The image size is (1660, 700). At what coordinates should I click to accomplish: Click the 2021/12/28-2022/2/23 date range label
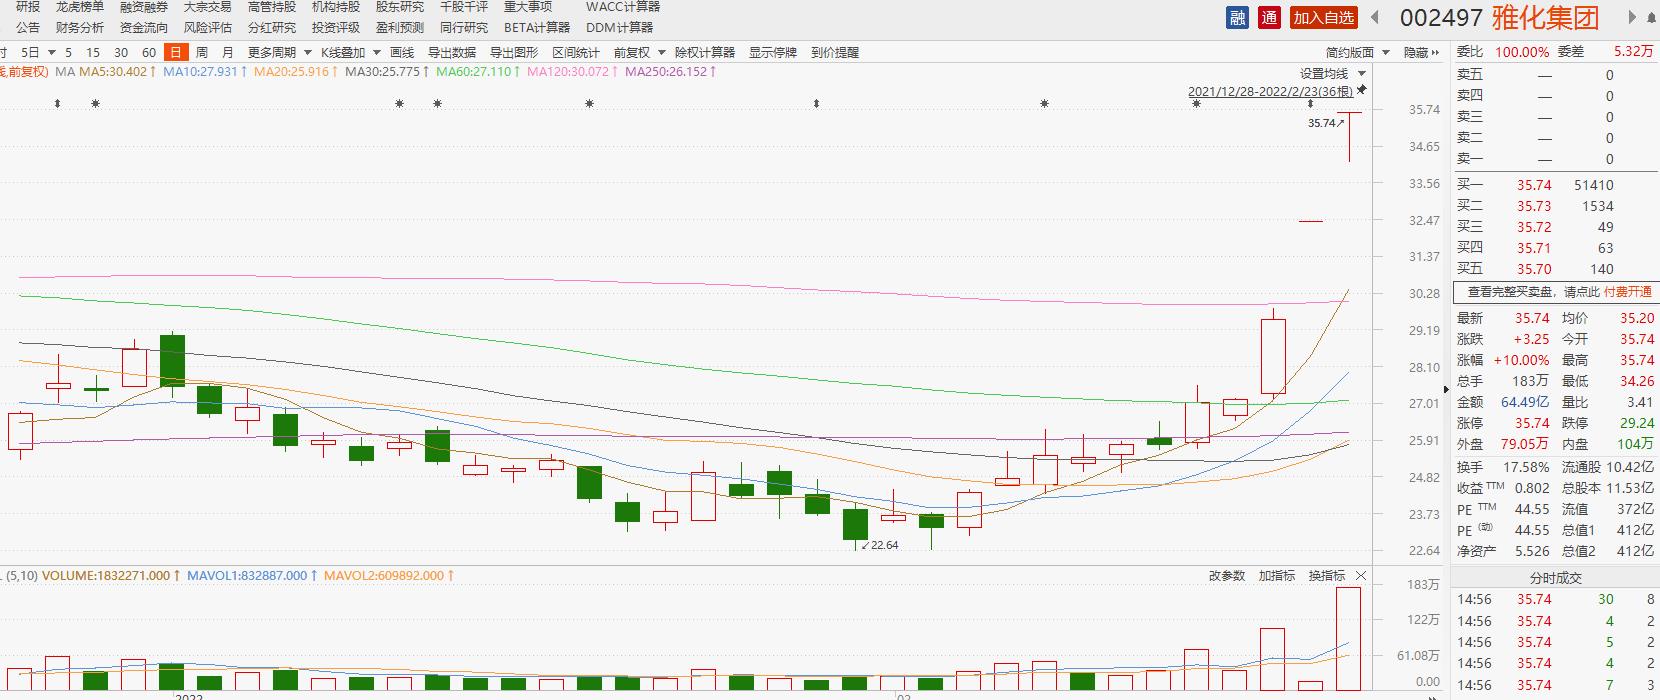click(1269, 92)
